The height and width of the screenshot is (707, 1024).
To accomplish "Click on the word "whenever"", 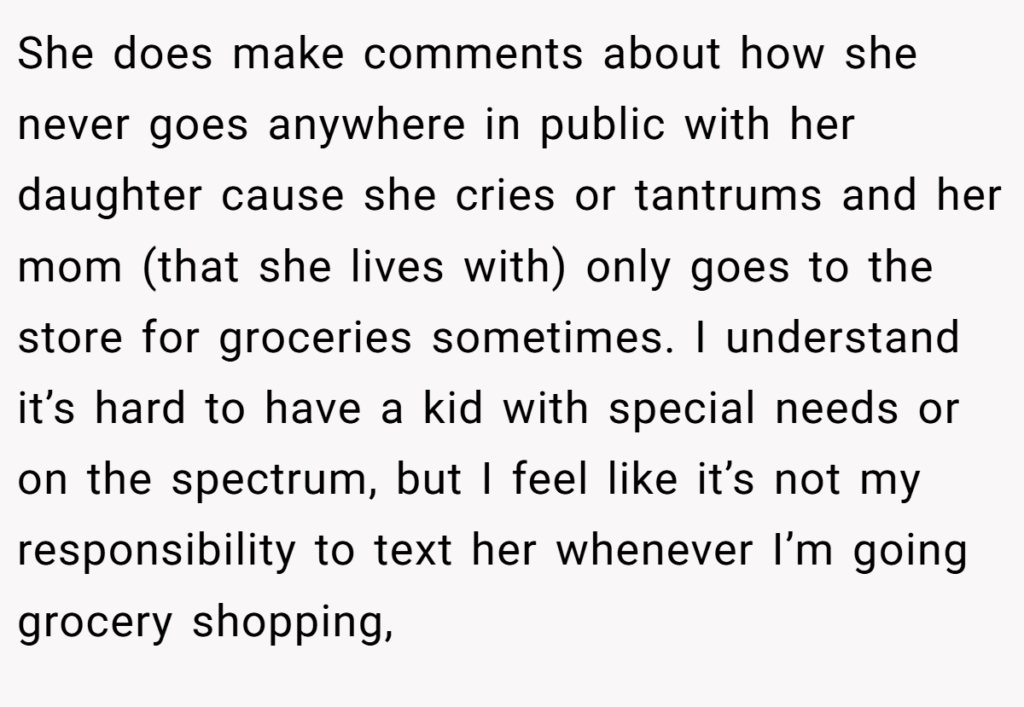I will 654,550.
